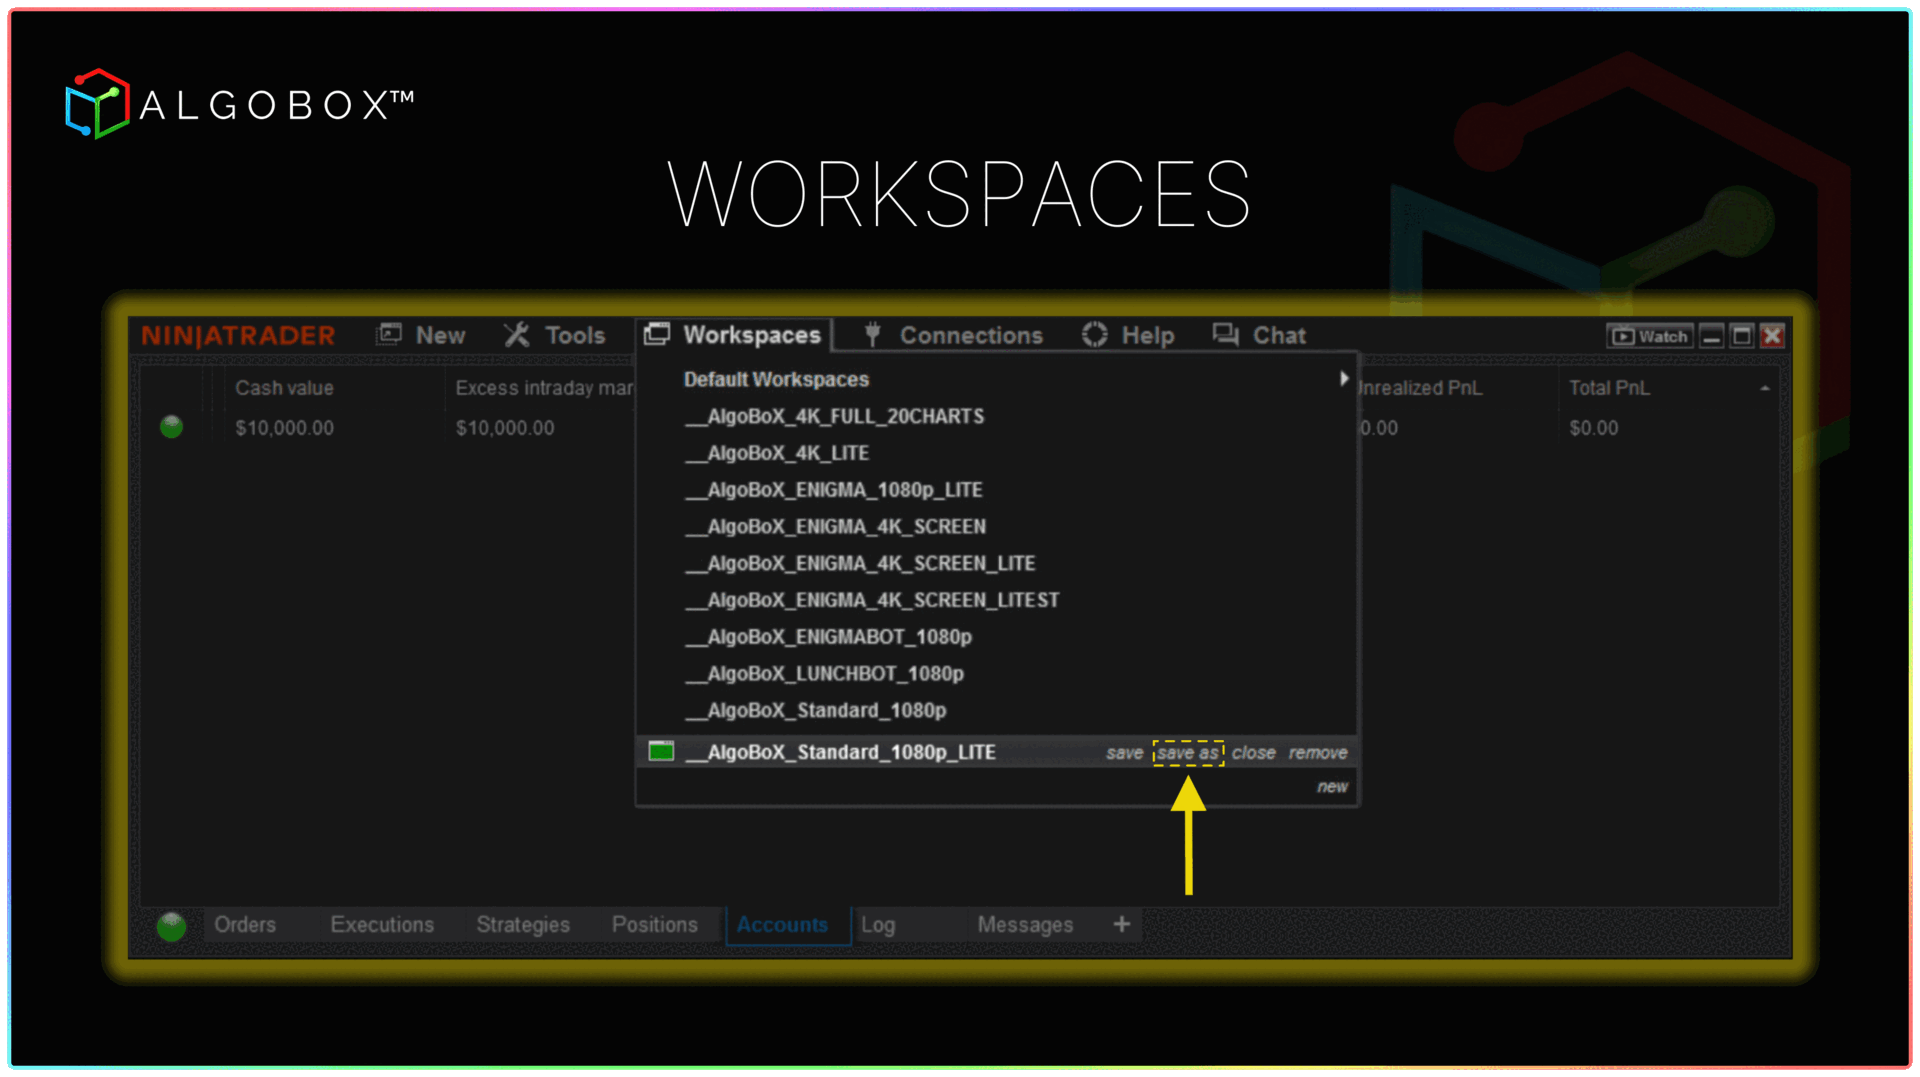Click green active workspace icon beside Standard_1080p_LITE
The image size is (1920, 1077).
(661, 751)
